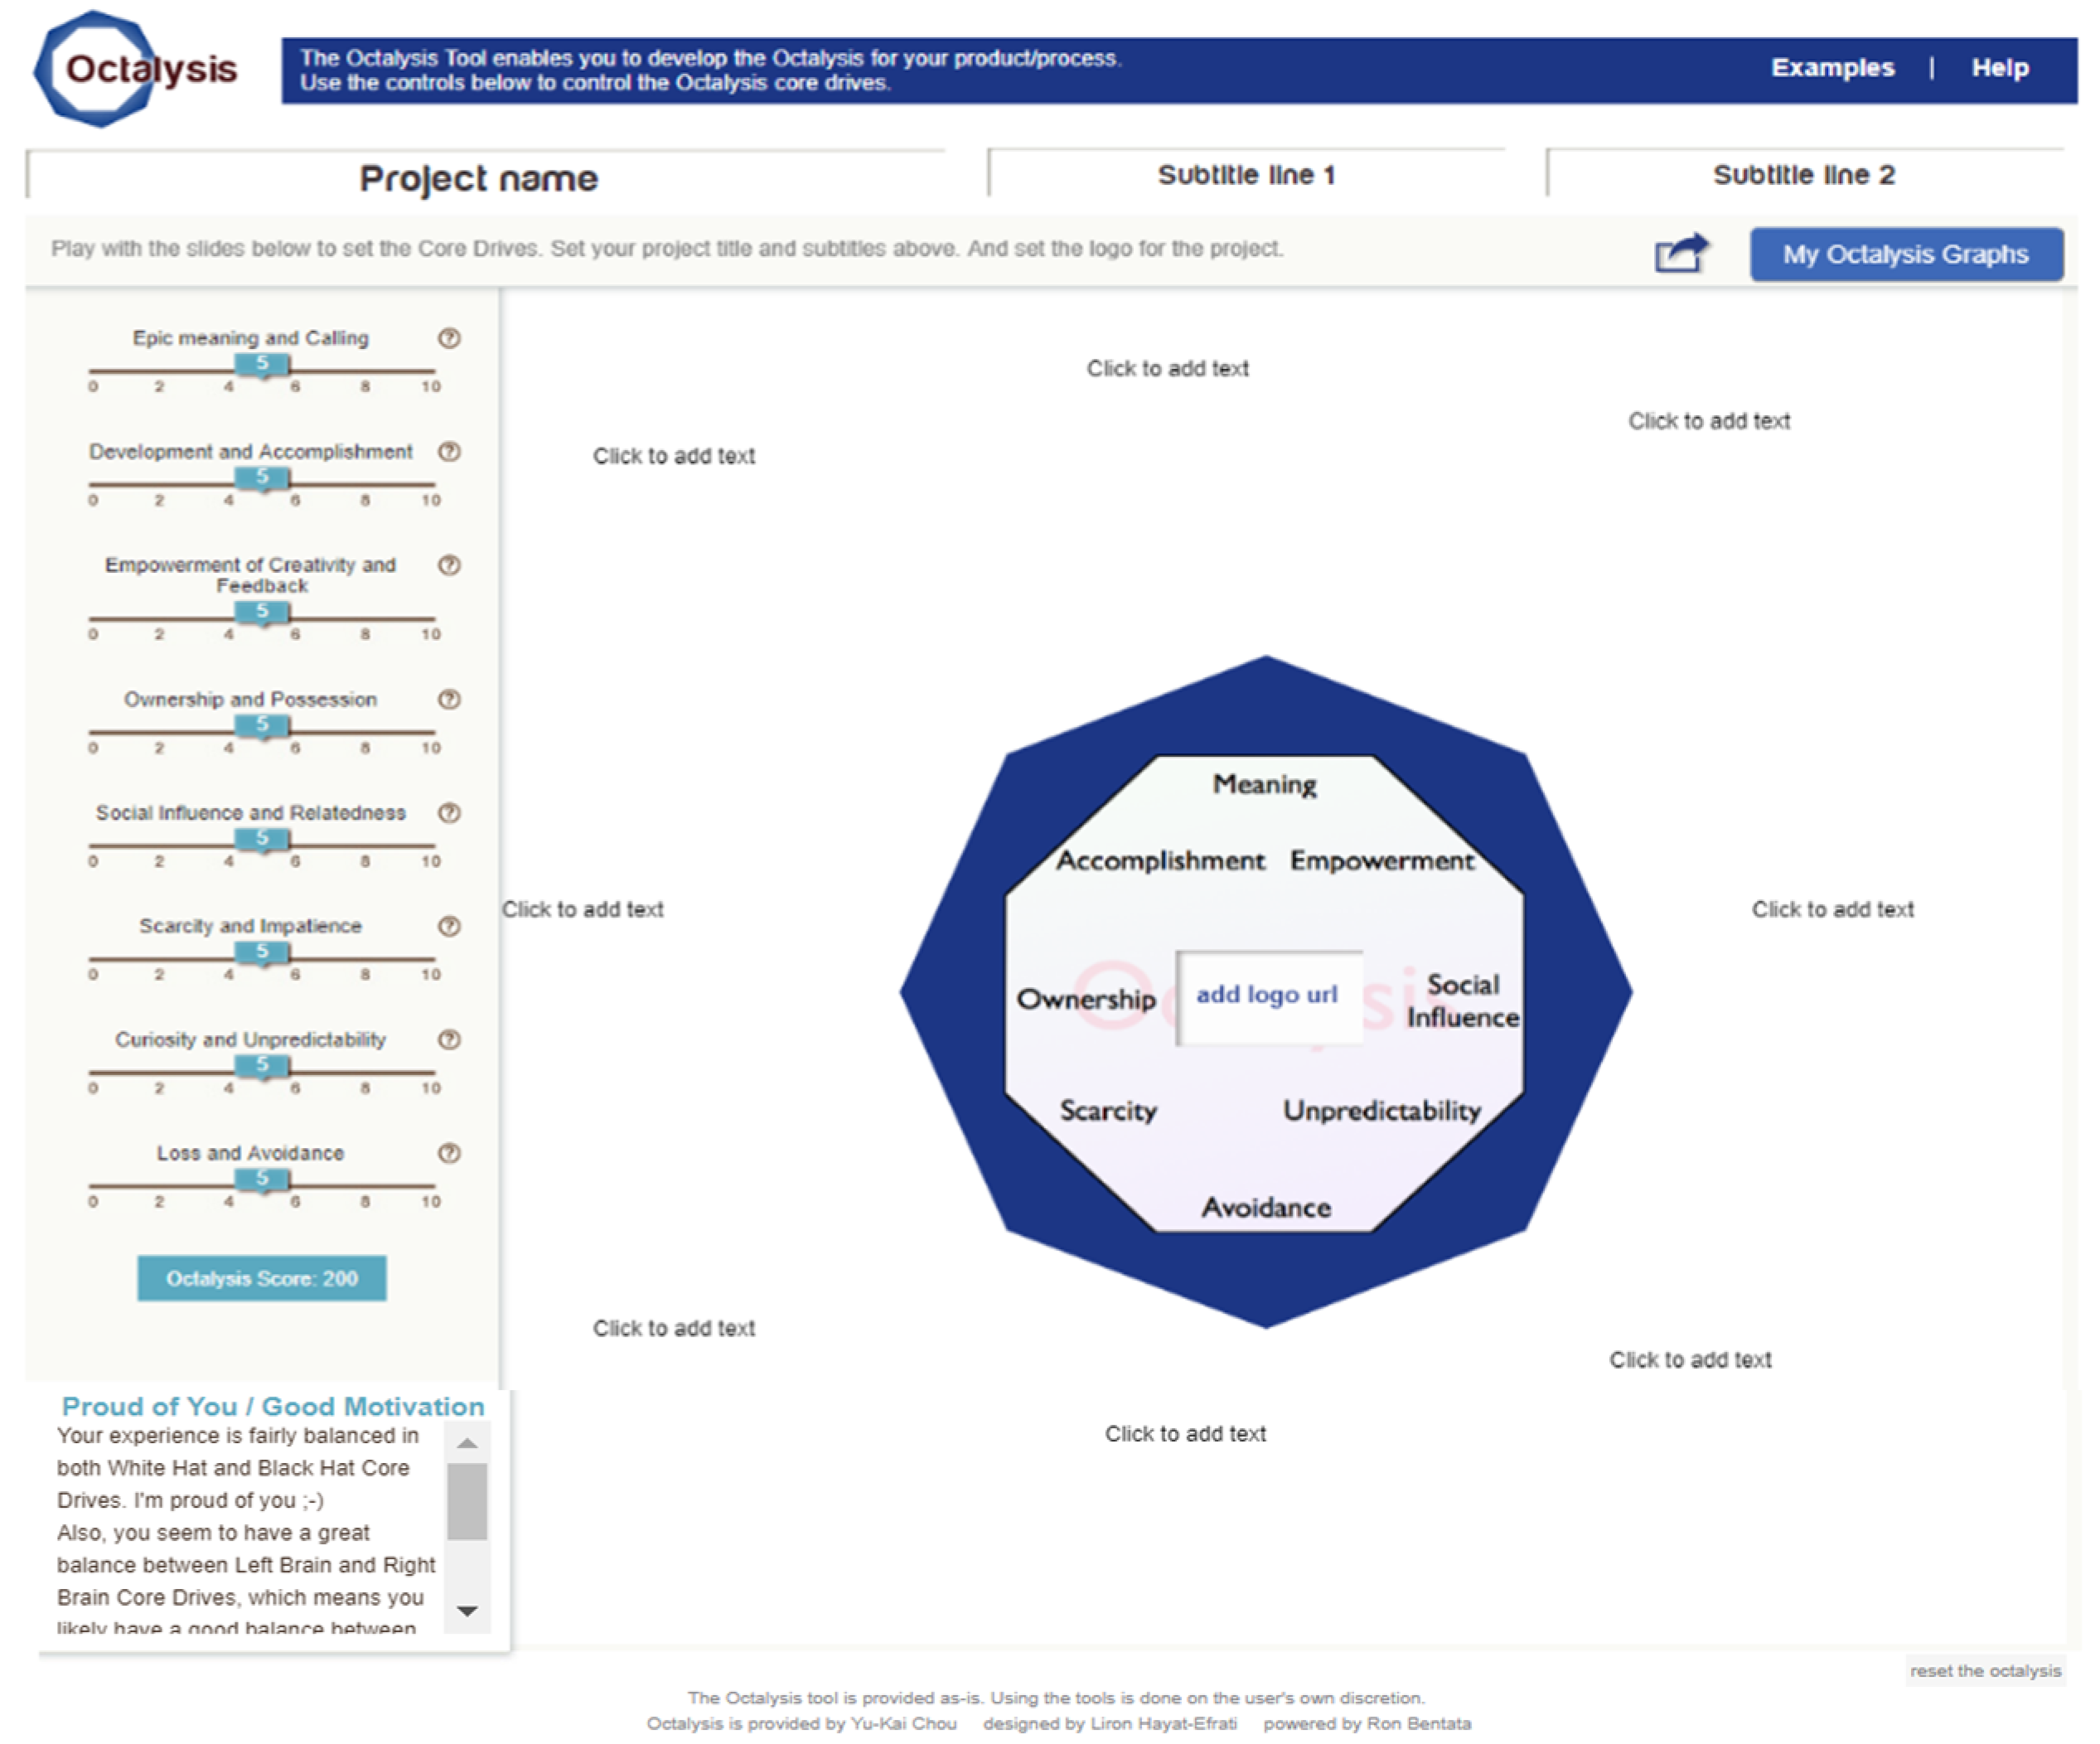This screenshot has height=1744, width=2100.
Task: Click the Development and Accomplishment slider handle
Action: 262,478
